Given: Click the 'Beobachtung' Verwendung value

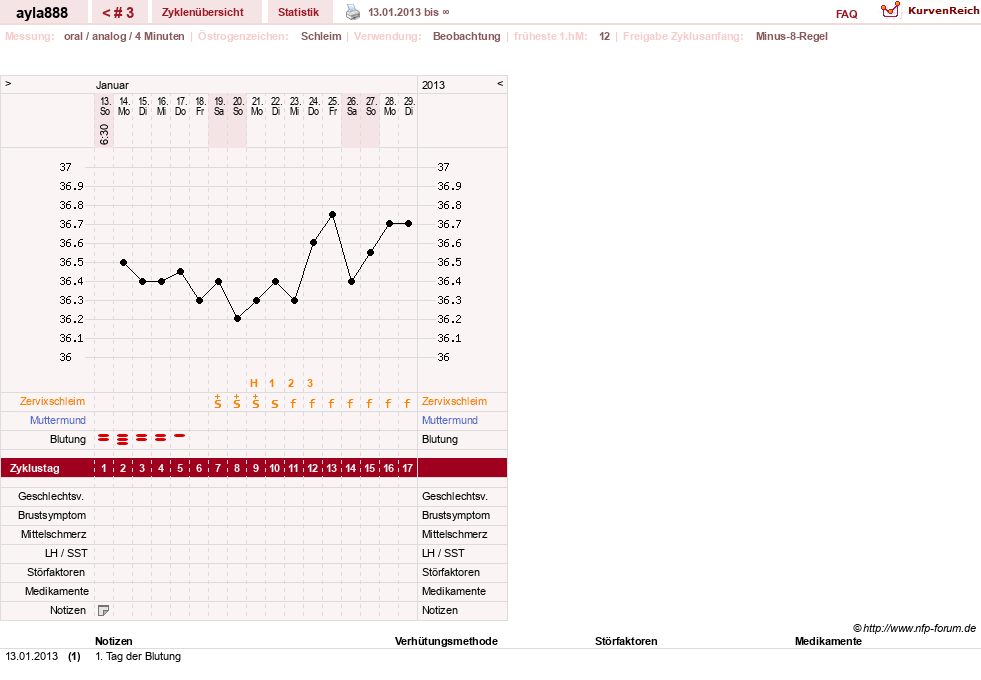Looking at the screenshot, I should pos(467,36).
